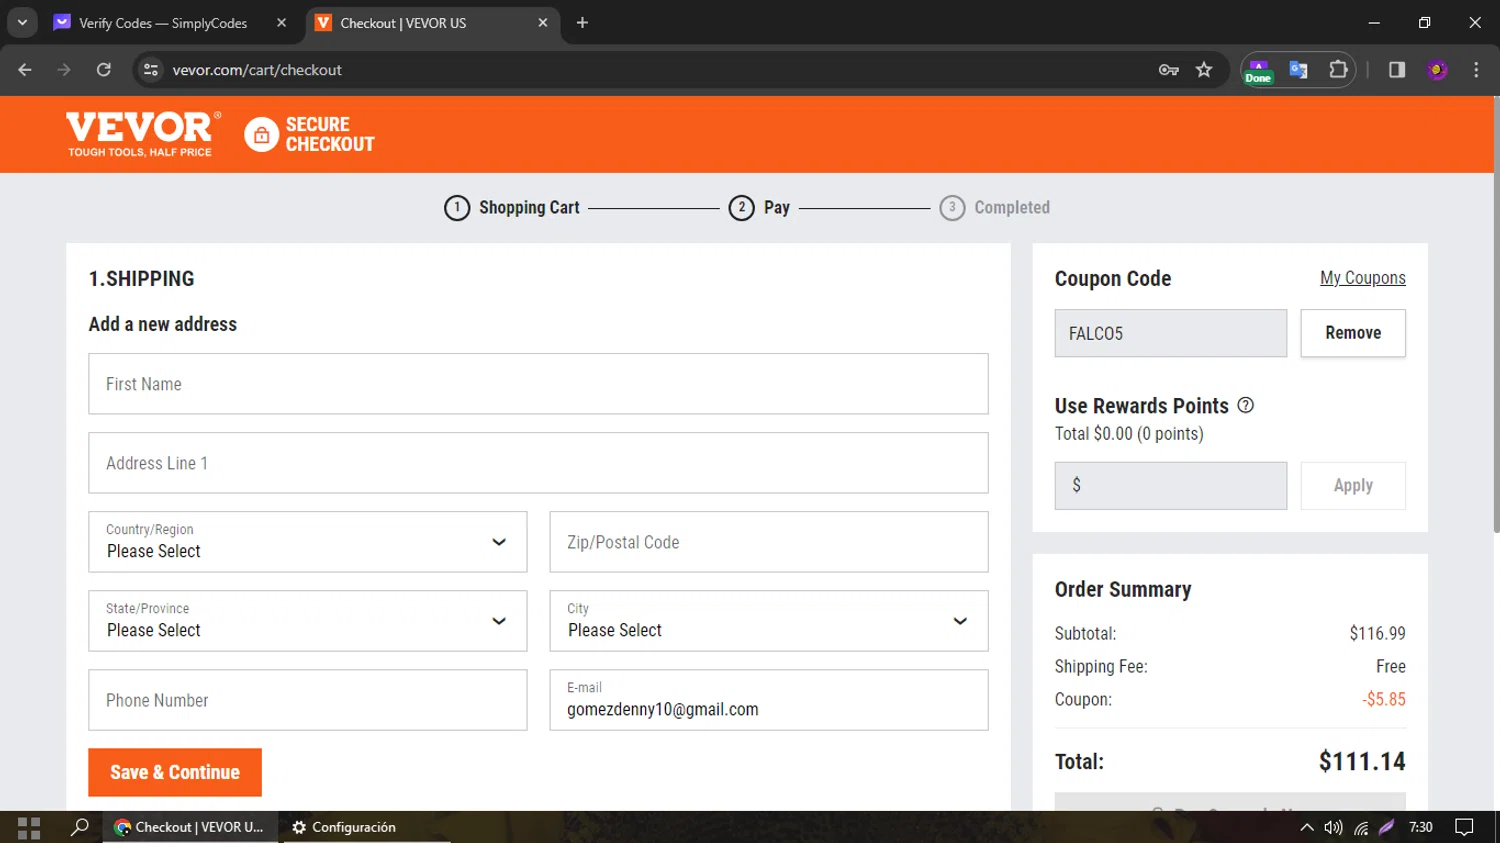Click the Checkout VEVOR taskbar item
The image size is (1500, 843).
pyautogui.click(x=190, y=827)
